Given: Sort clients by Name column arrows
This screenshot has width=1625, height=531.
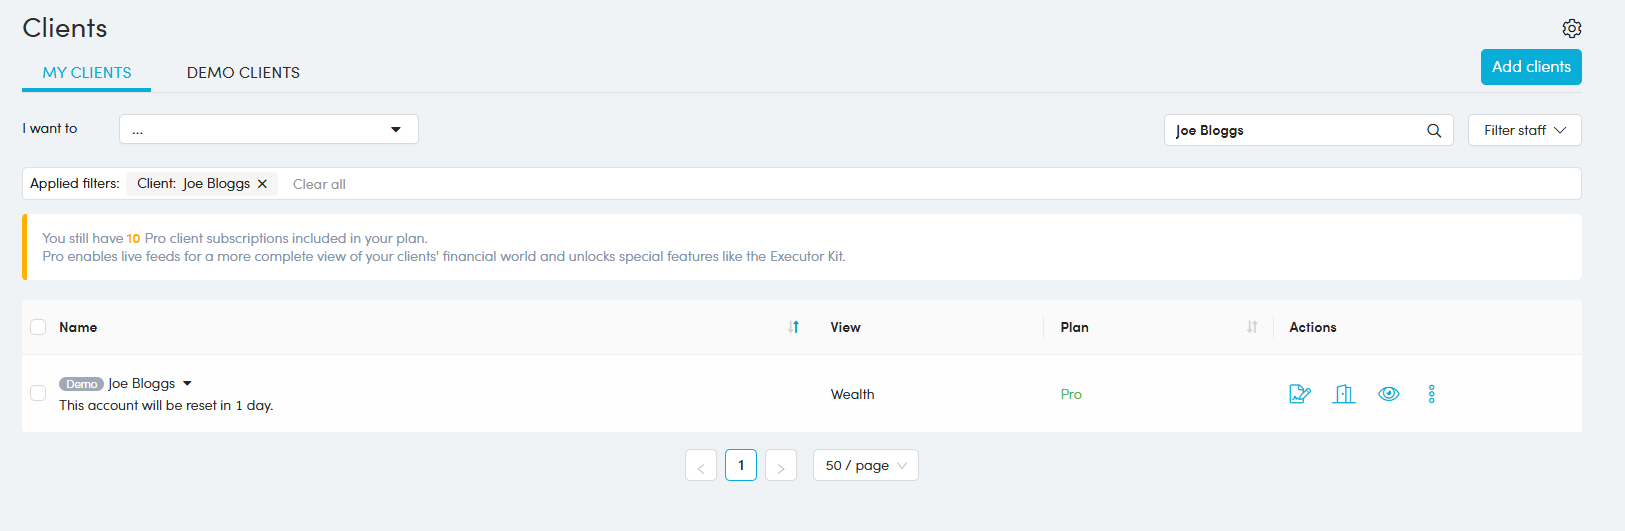Looking at the screenshot, I should pos(793,327).
